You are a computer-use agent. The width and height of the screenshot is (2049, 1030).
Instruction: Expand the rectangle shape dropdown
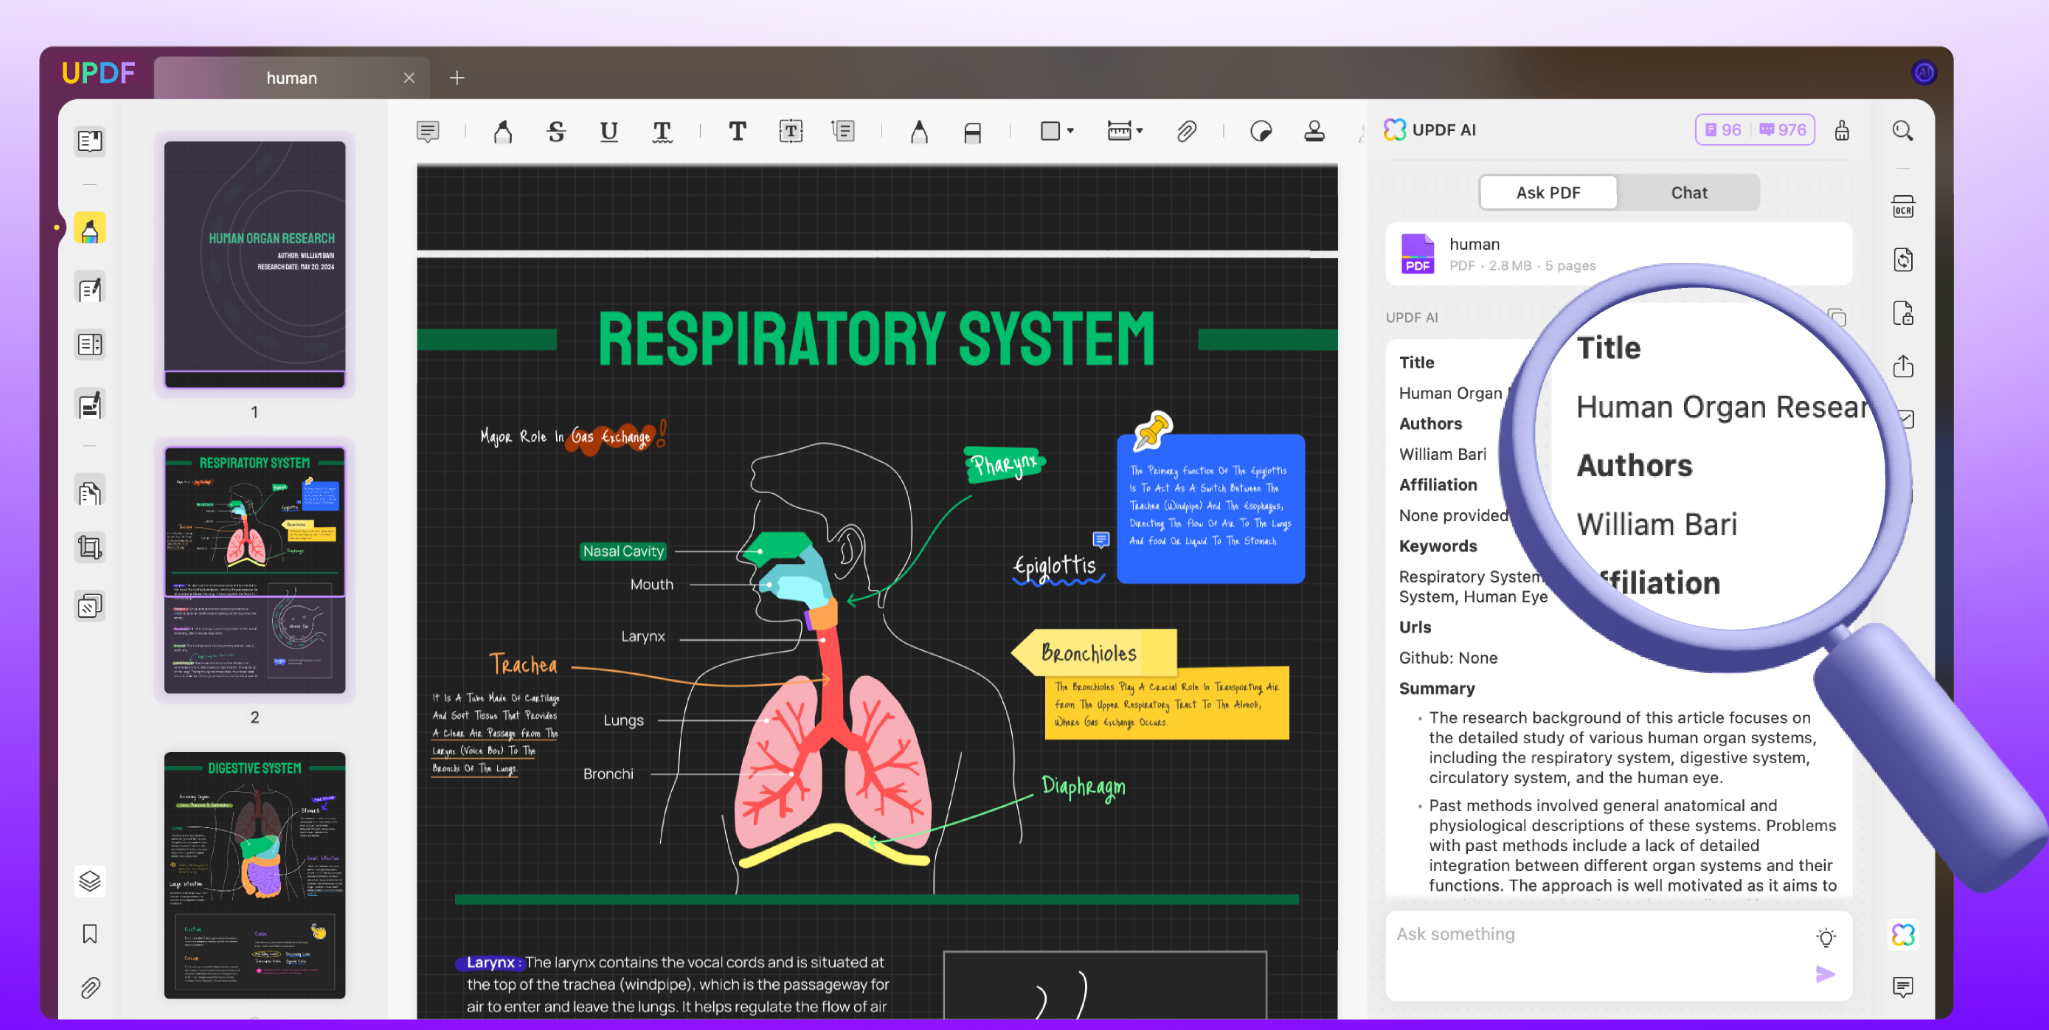click(1070, 131)
